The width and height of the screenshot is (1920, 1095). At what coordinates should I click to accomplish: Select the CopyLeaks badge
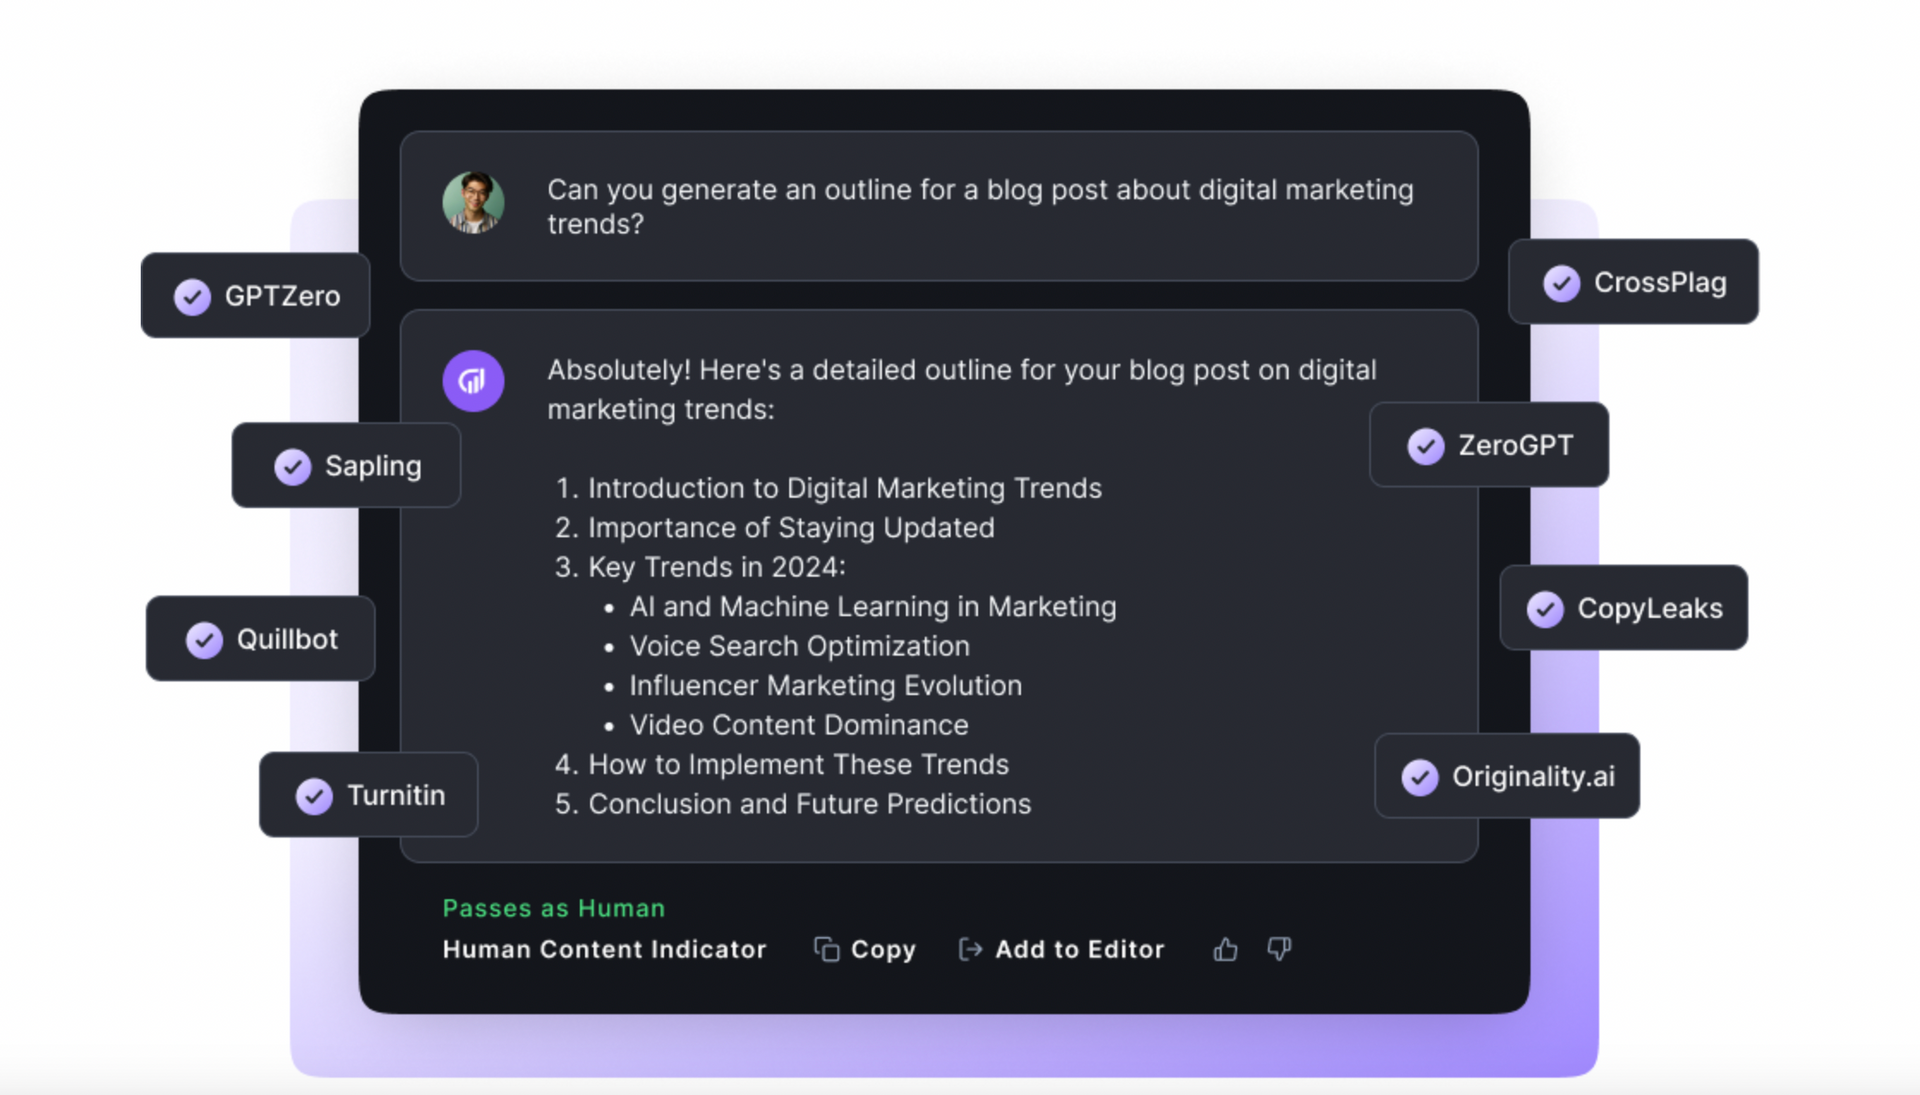point(1623,608)
